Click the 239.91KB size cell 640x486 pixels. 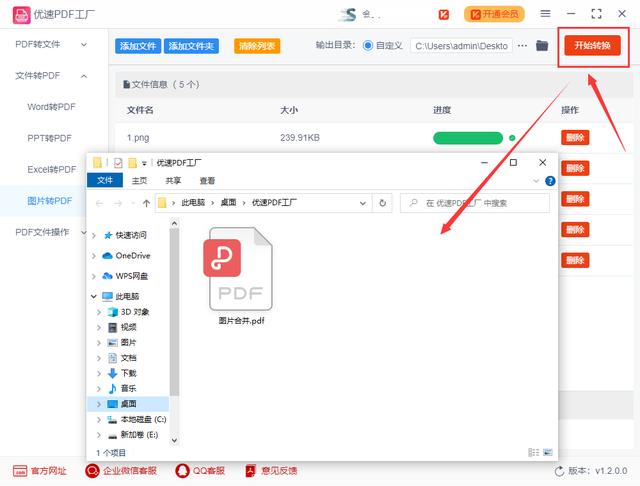click(300, 138)
